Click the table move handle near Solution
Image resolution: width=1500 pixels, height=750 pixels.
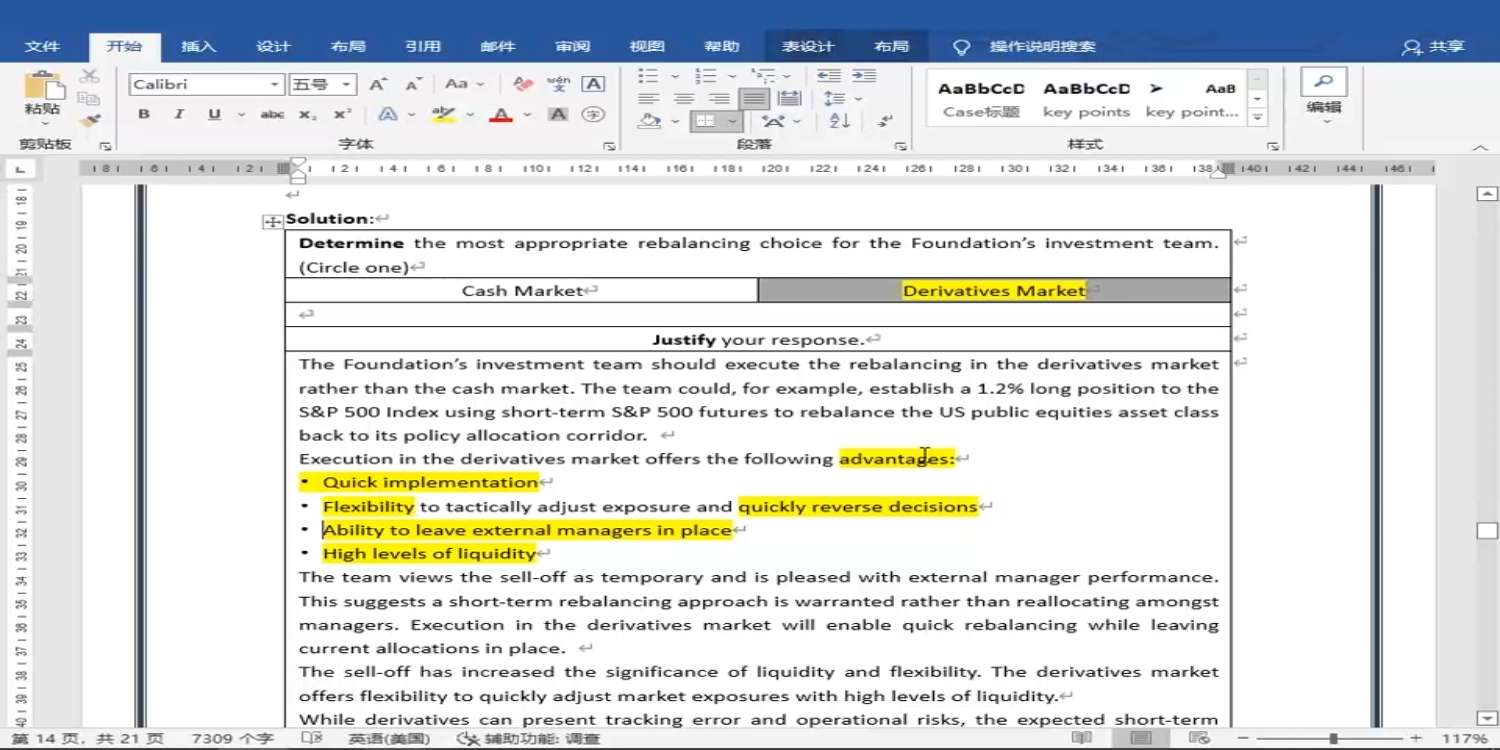coord(272,222)
